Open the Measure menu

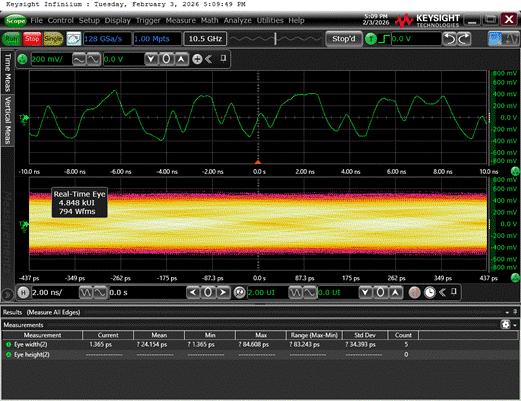tap(180, 20)
